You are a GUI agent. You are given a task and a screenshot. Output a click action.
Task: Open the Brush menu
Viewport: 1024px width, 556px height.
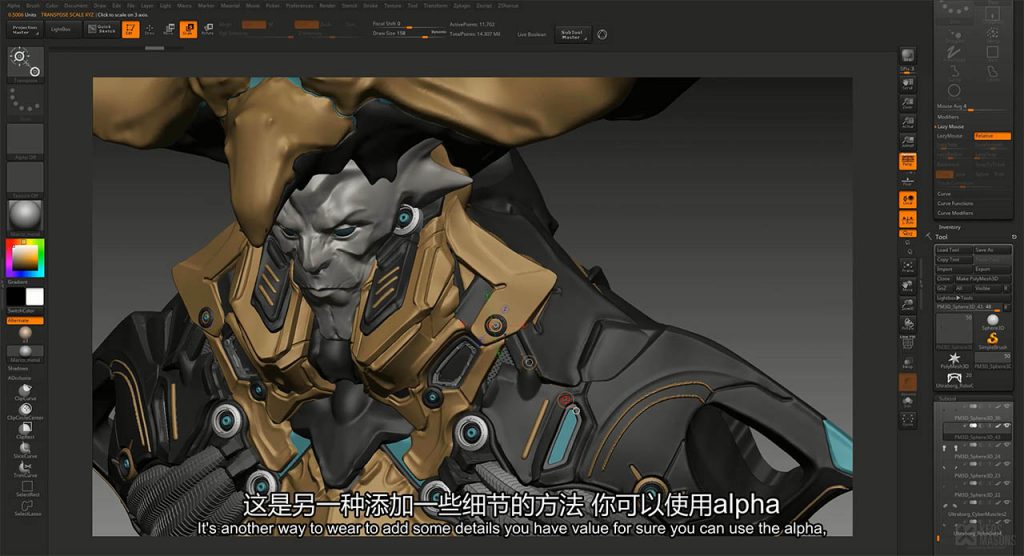point(32,6)
